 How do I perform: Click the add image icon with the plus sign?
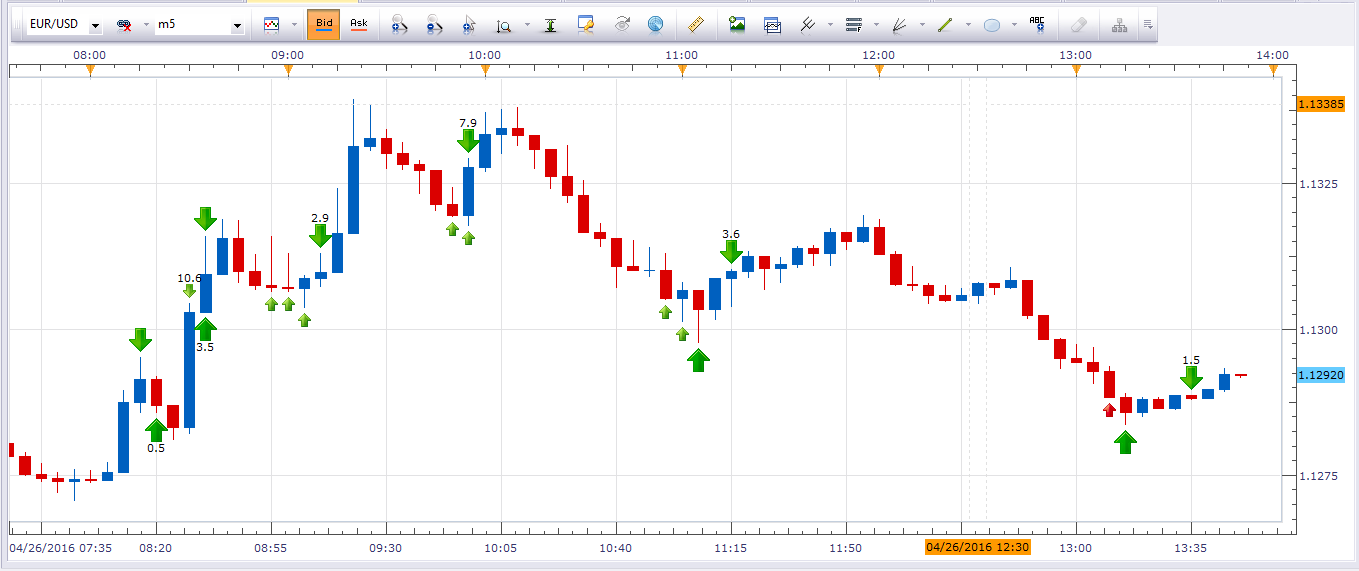(737, 24)
